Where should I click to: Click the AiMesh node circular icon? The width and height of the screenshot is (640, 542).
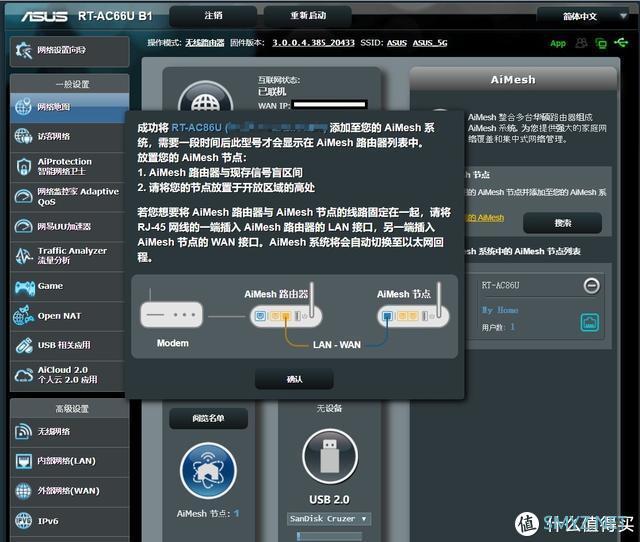coord(208,471)
